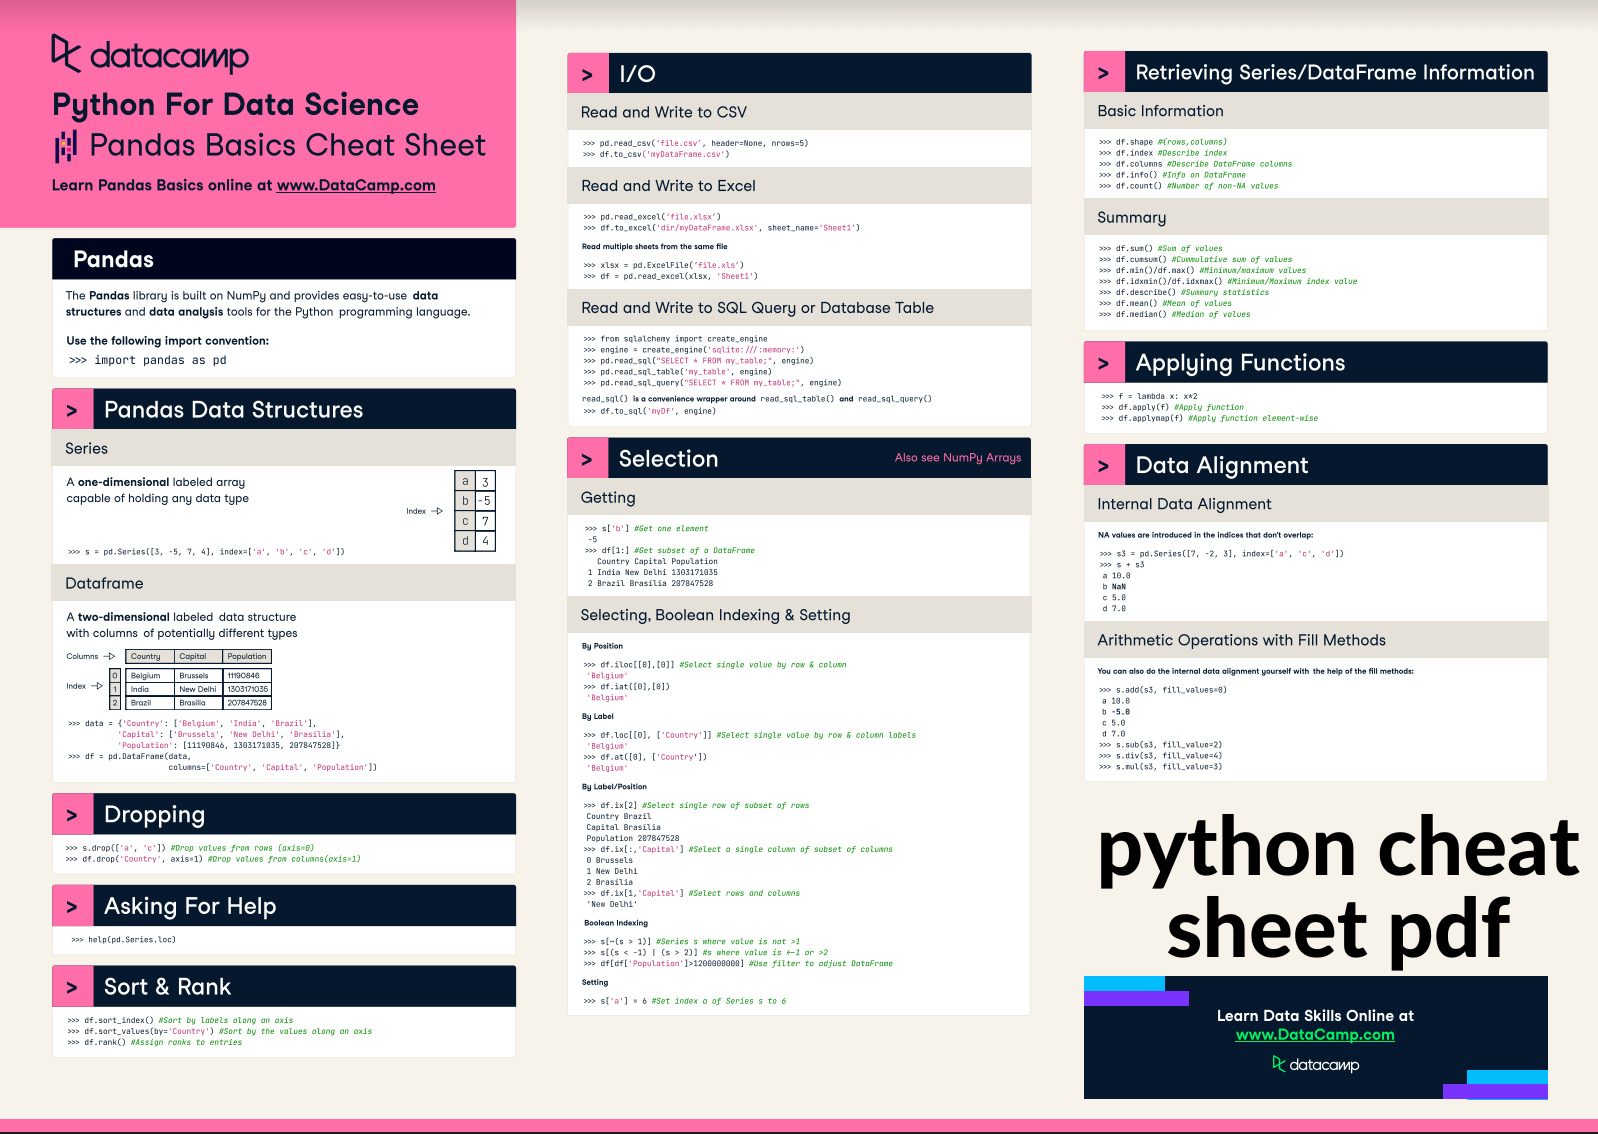Click the chevron icon beside Selection

(587, 459)
